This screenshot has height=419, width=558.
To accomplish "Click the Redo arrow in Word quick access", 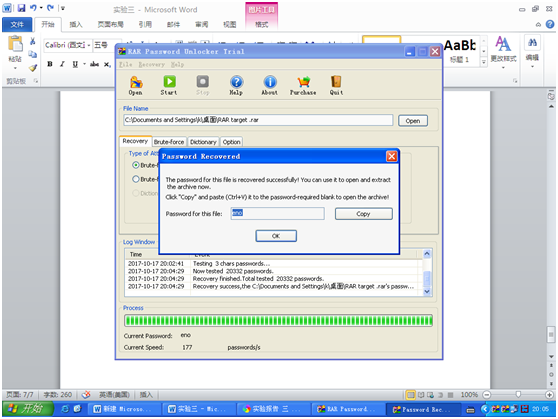I will (50, 8).
